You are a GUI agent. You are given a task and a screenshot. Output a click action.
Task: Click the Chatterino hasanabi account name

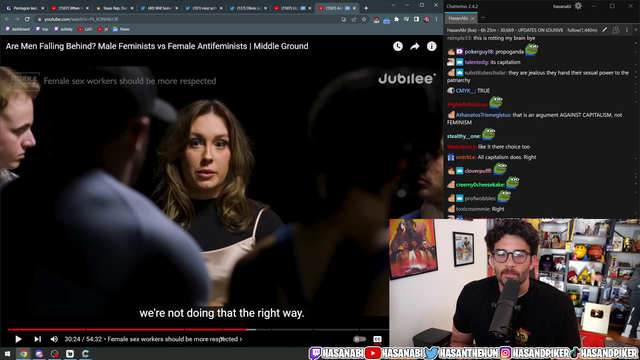562,6
